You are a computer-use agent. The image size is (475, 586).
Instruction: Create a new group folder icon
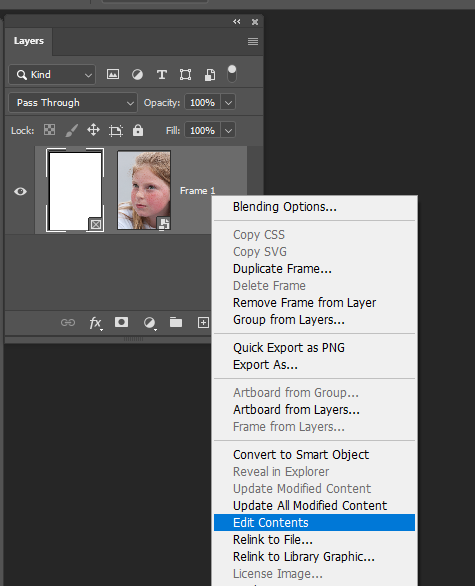click(176, 322)
